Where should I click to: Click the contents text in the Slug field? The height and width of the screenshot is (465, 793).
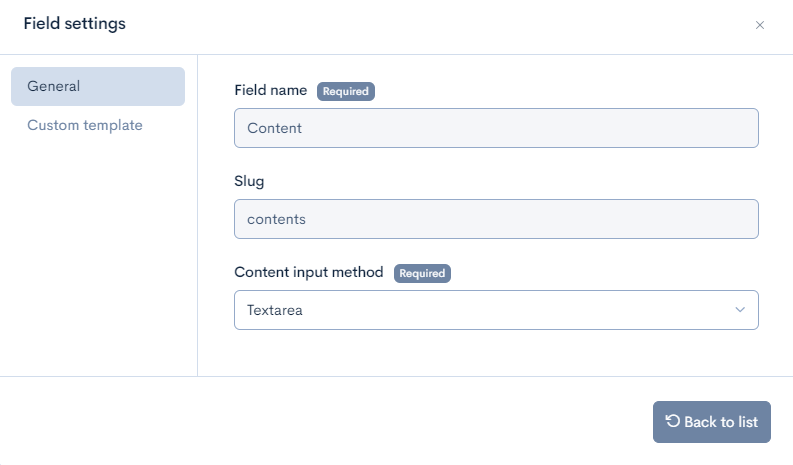coord(277,219)
